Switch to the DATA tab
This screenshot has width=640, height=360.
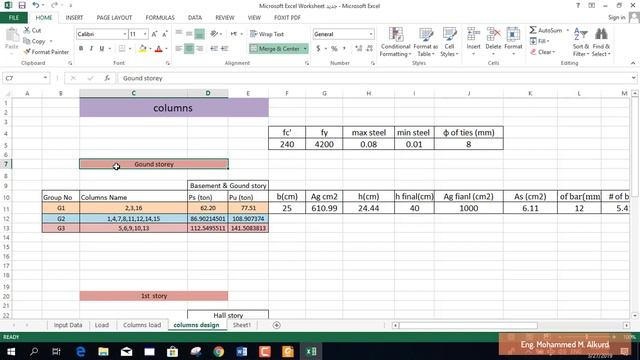(195, 18)
